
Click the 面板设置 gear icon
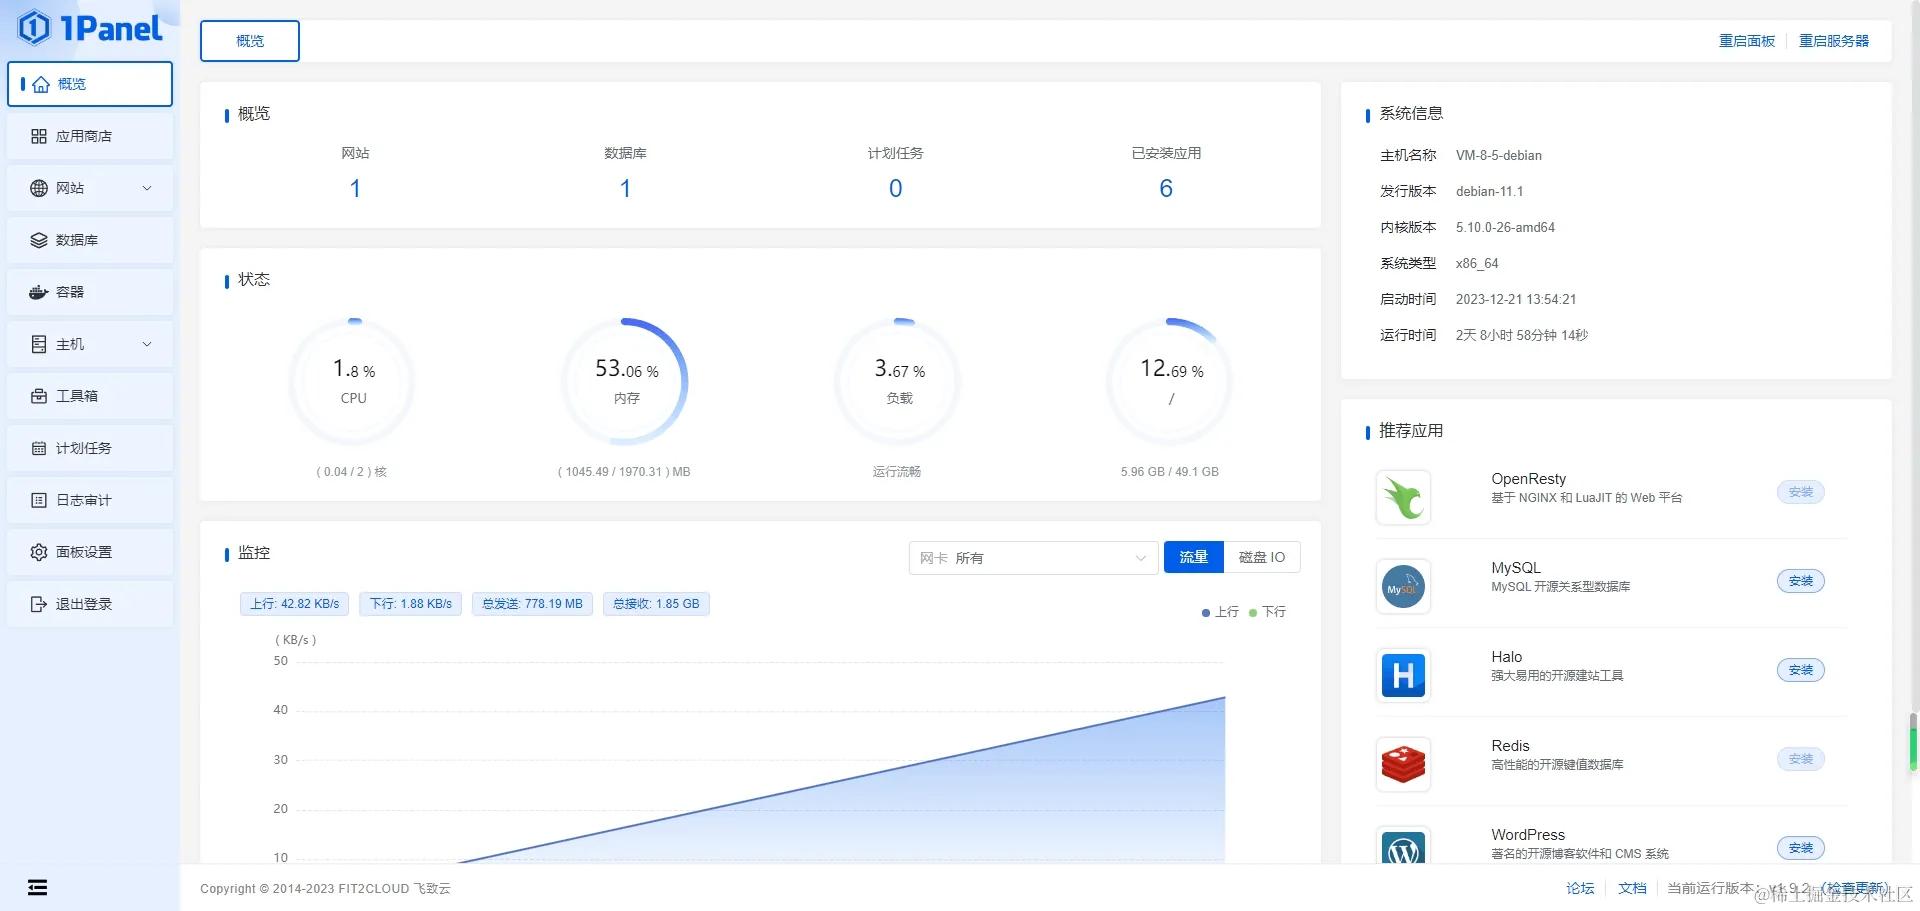coord(39,552)
